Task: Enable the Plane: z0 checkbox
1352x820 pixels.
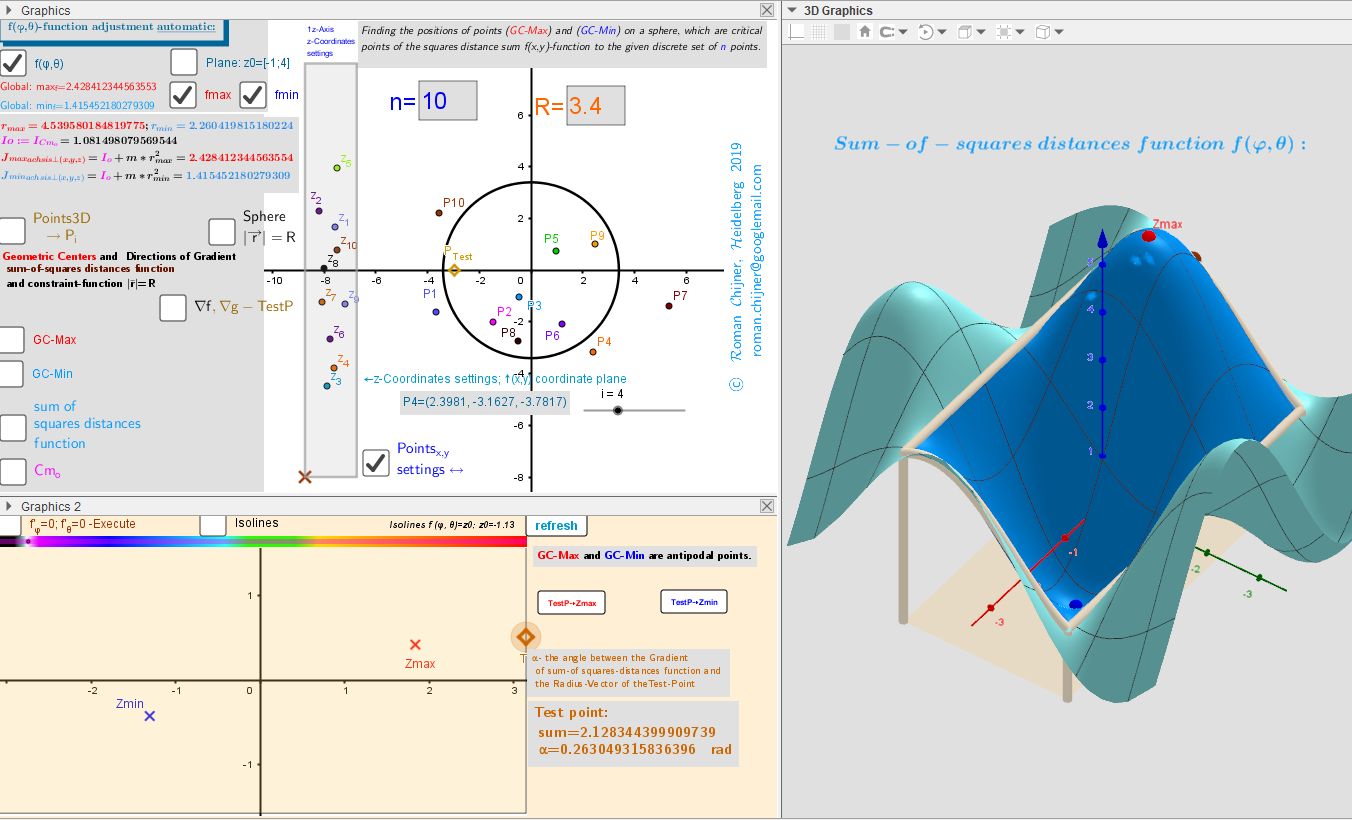Action: pos(184,62)
